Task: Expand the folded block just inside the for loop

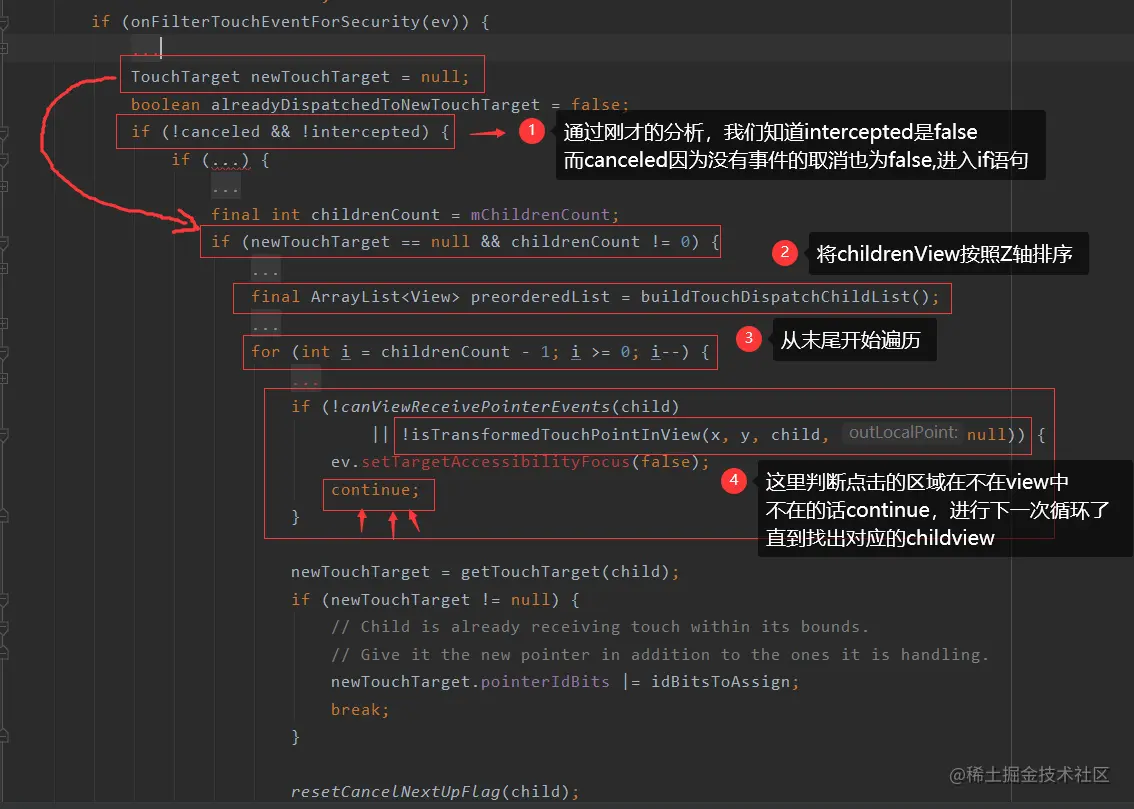Action: tap(306, 381)
